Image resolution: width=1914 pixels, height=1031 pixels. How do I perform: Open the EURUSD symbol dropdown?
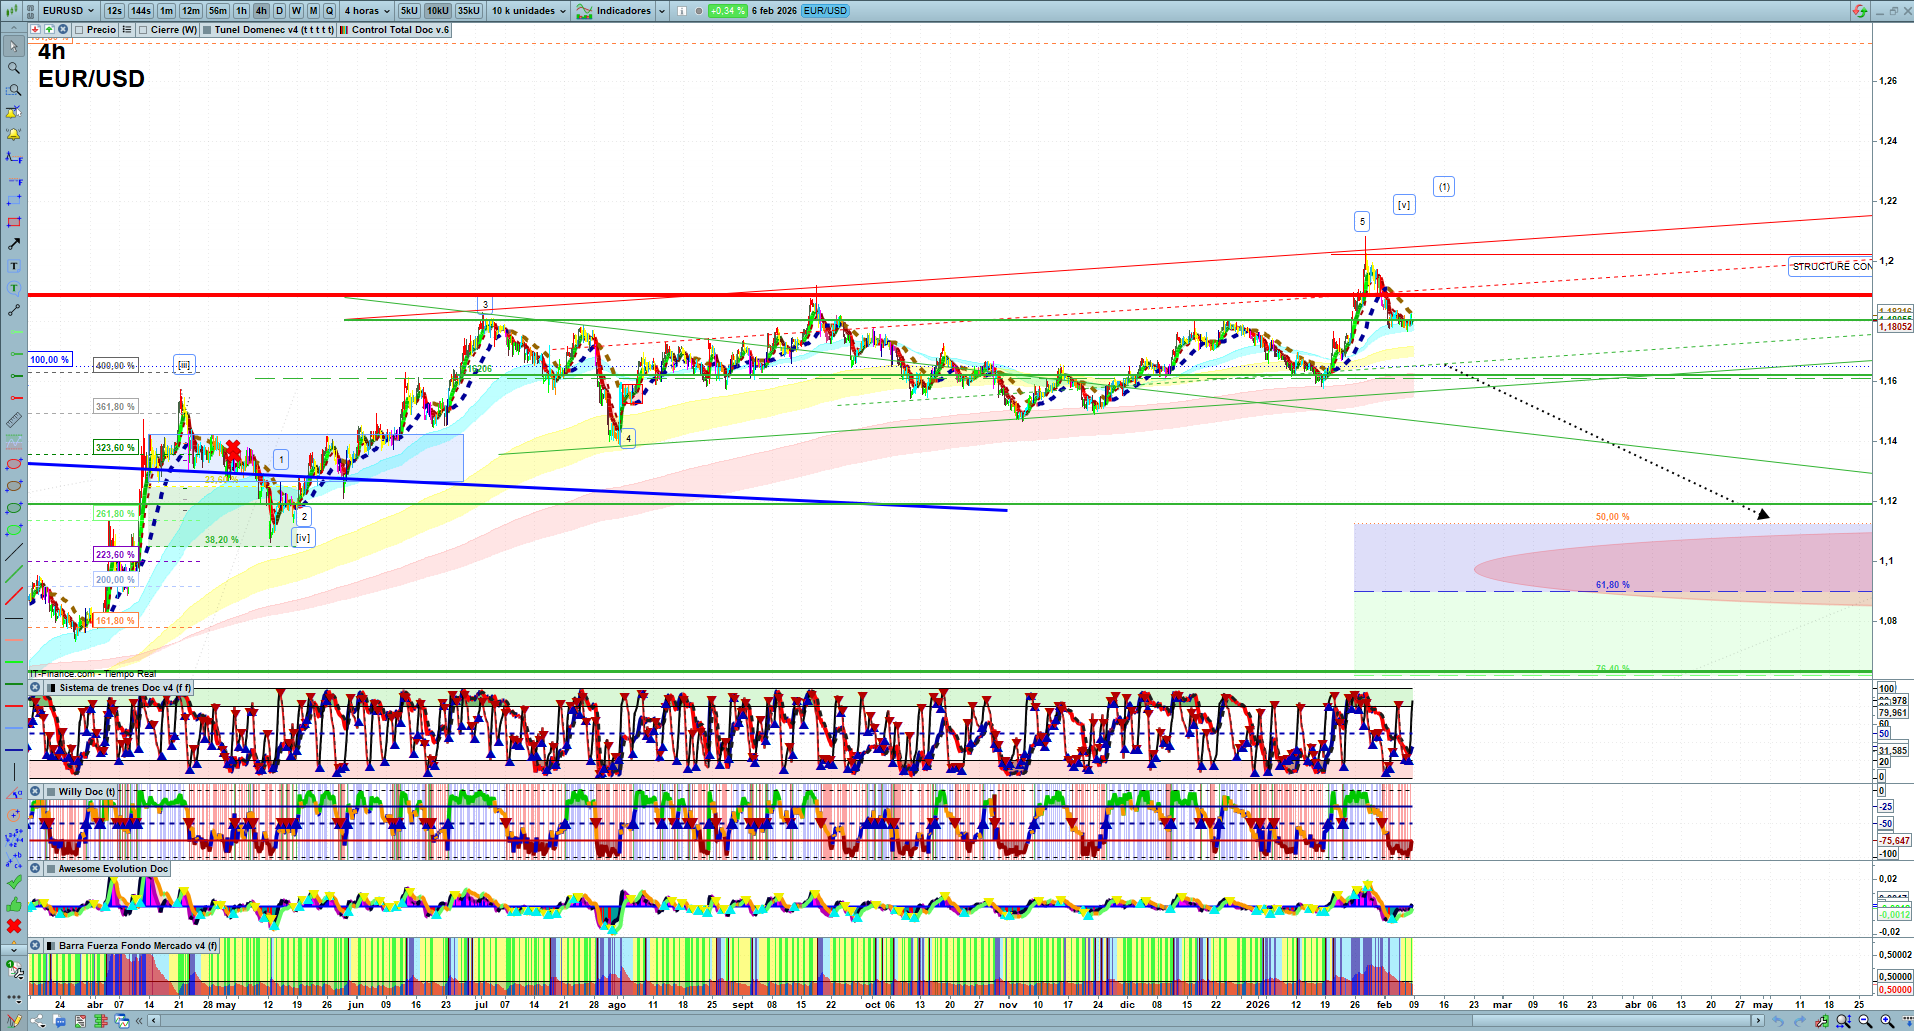coord(68,11)
